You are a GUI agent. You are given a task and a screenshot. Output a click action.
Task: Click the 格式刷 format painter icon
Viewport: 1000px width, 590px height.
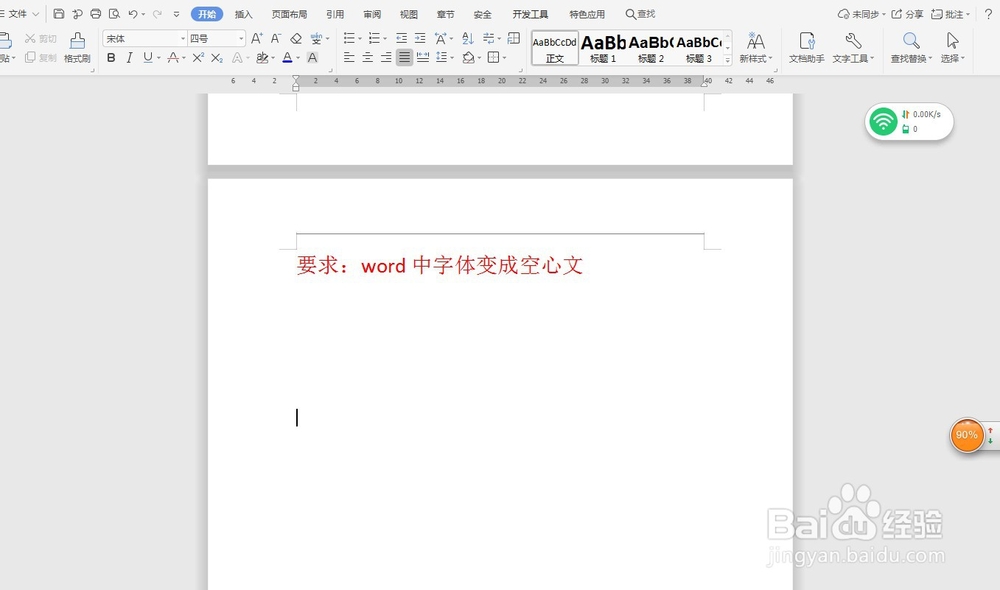pyautogui.click(x=77, y=50)
